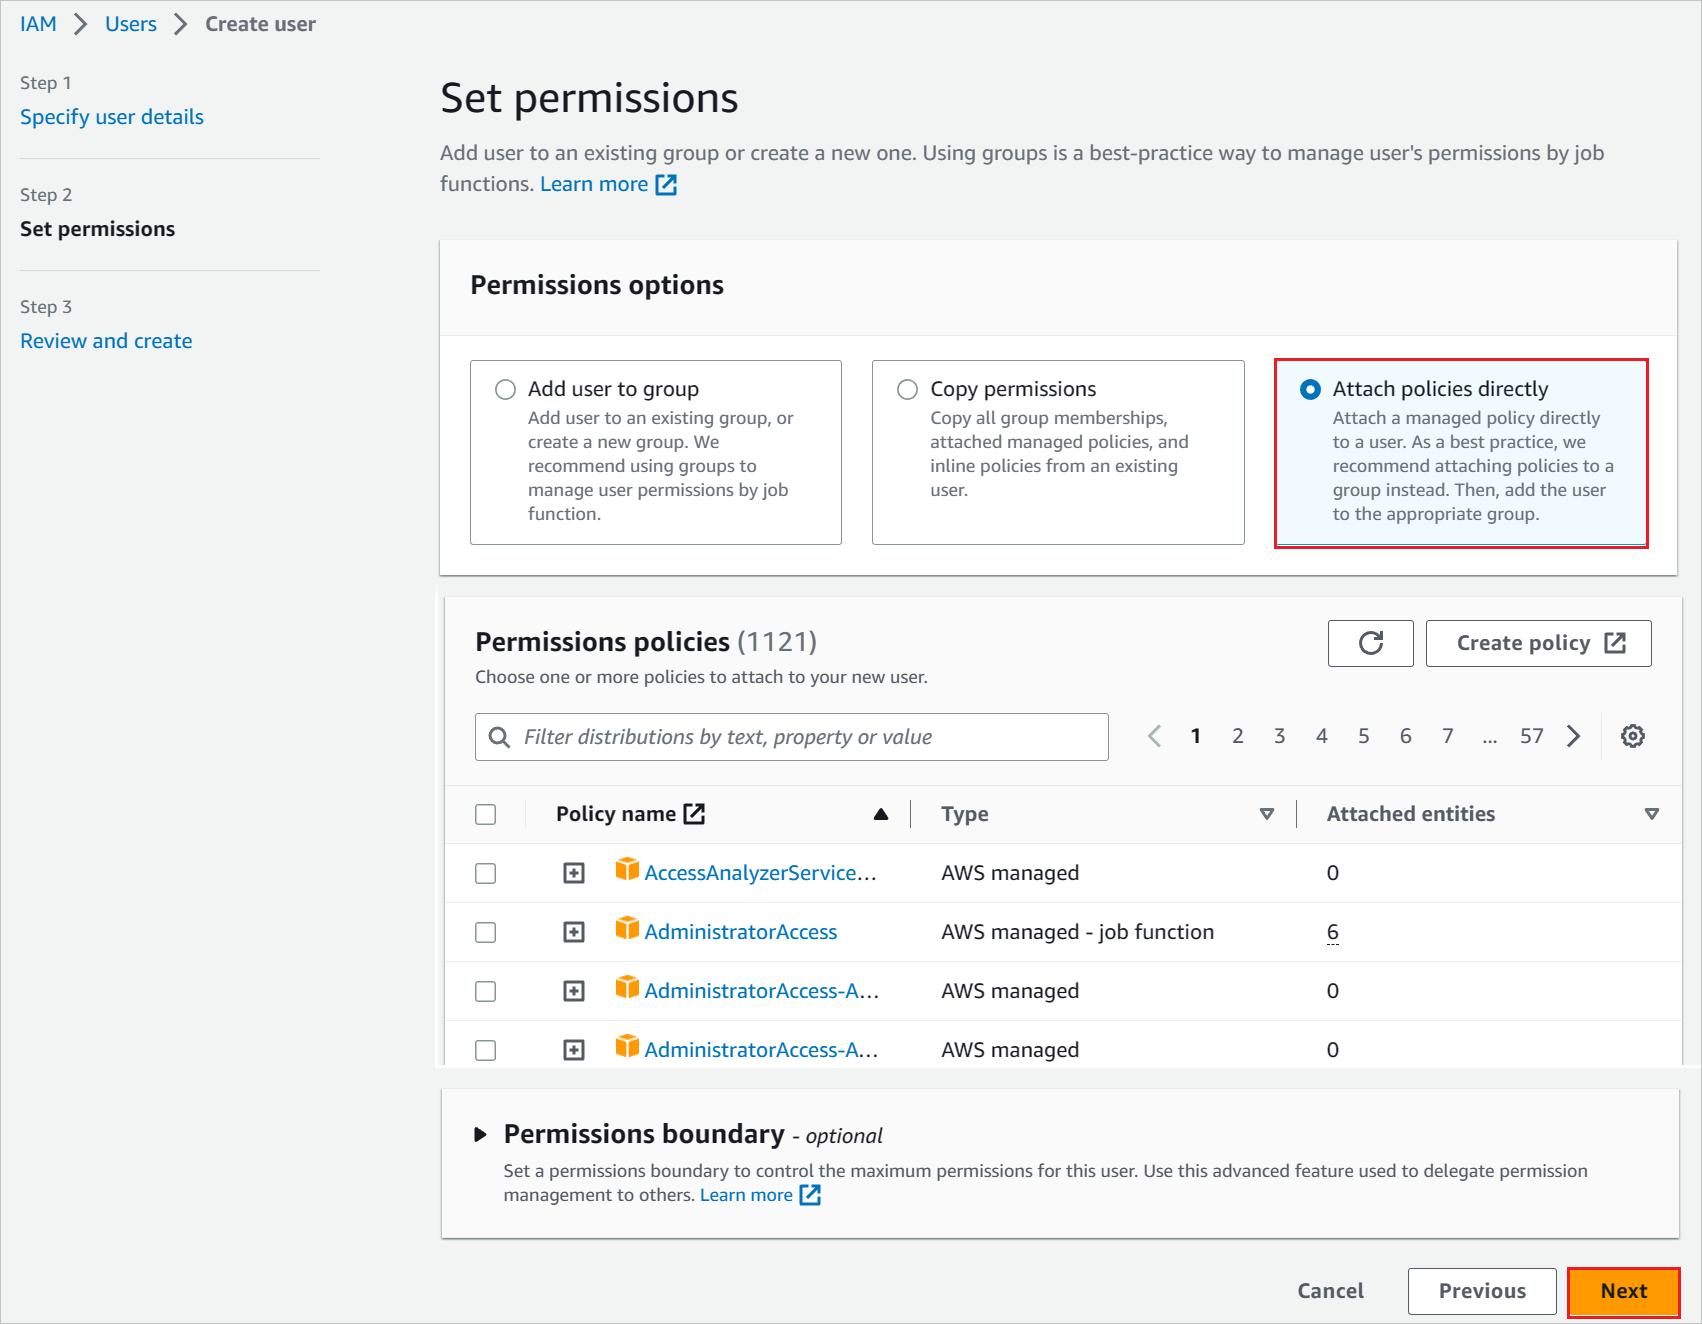Click the search magnifier in filter bar
This screenshot has width=1702, height=1324.
pyautogui.click(x=499, y=736)
